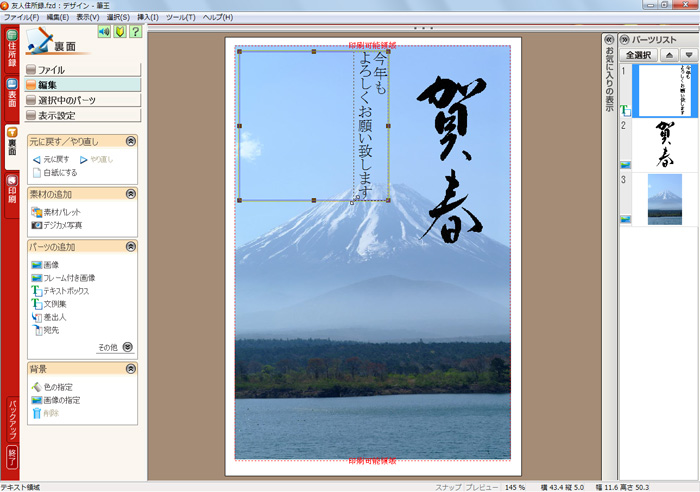Insert a テキストボックス text box part
700x492 pixels.
[65, 291]
